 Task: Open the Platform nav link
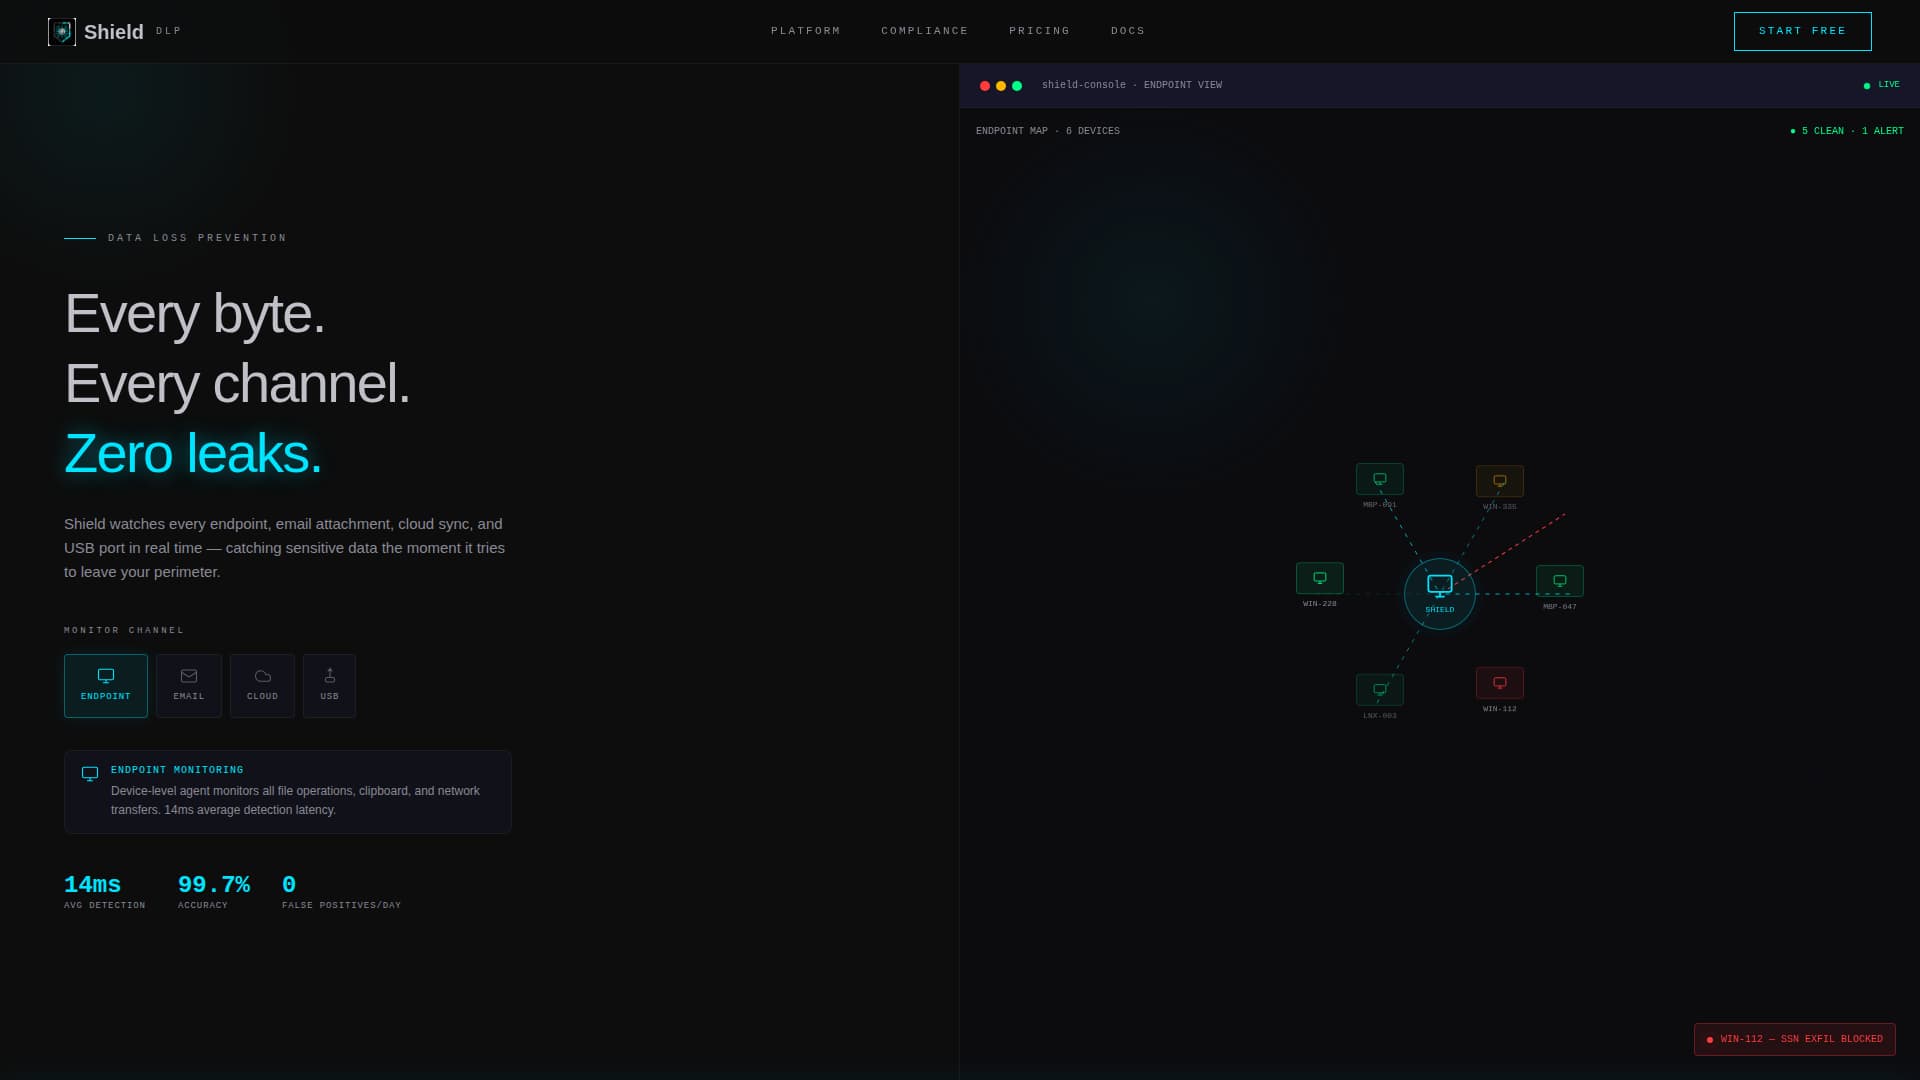click(805, 31)
